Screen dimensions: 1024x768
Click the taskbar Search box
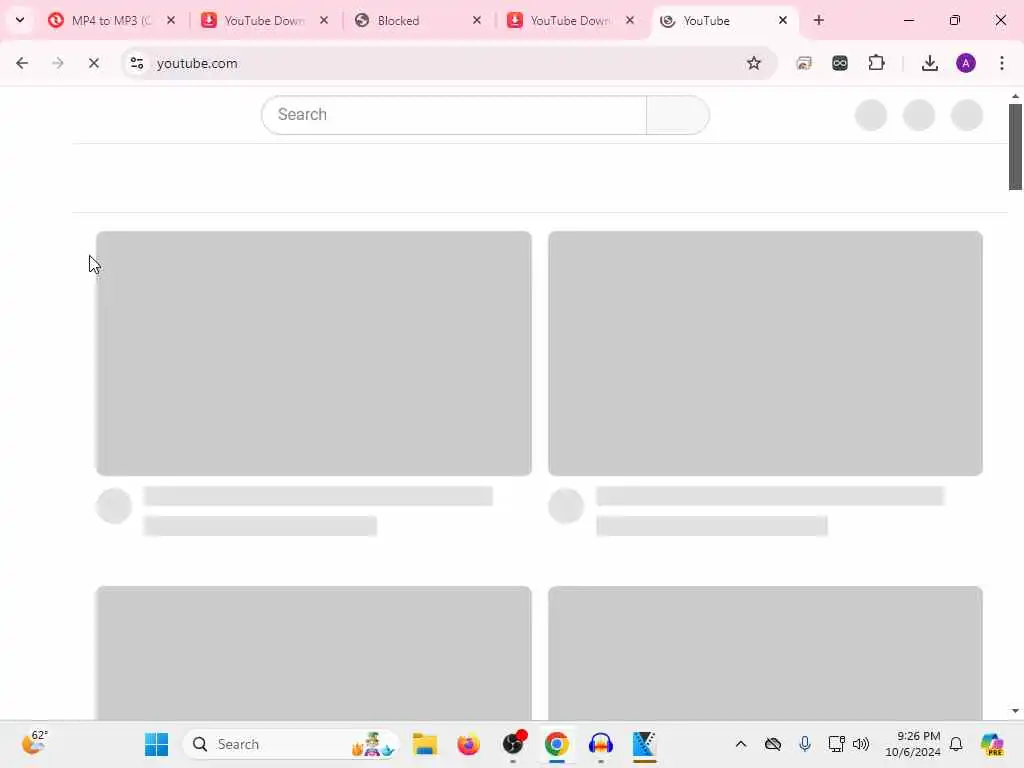pos(291,744)
